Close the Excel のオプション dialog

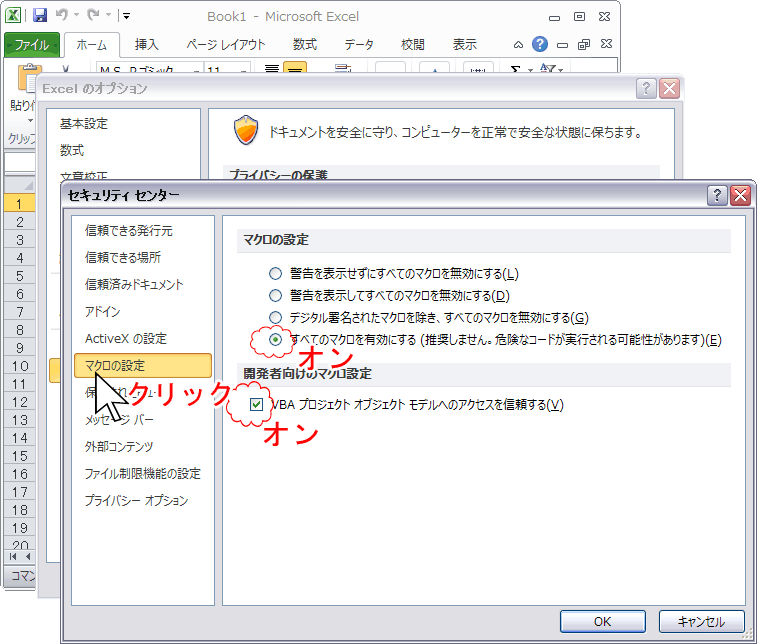tap(670, 88)
